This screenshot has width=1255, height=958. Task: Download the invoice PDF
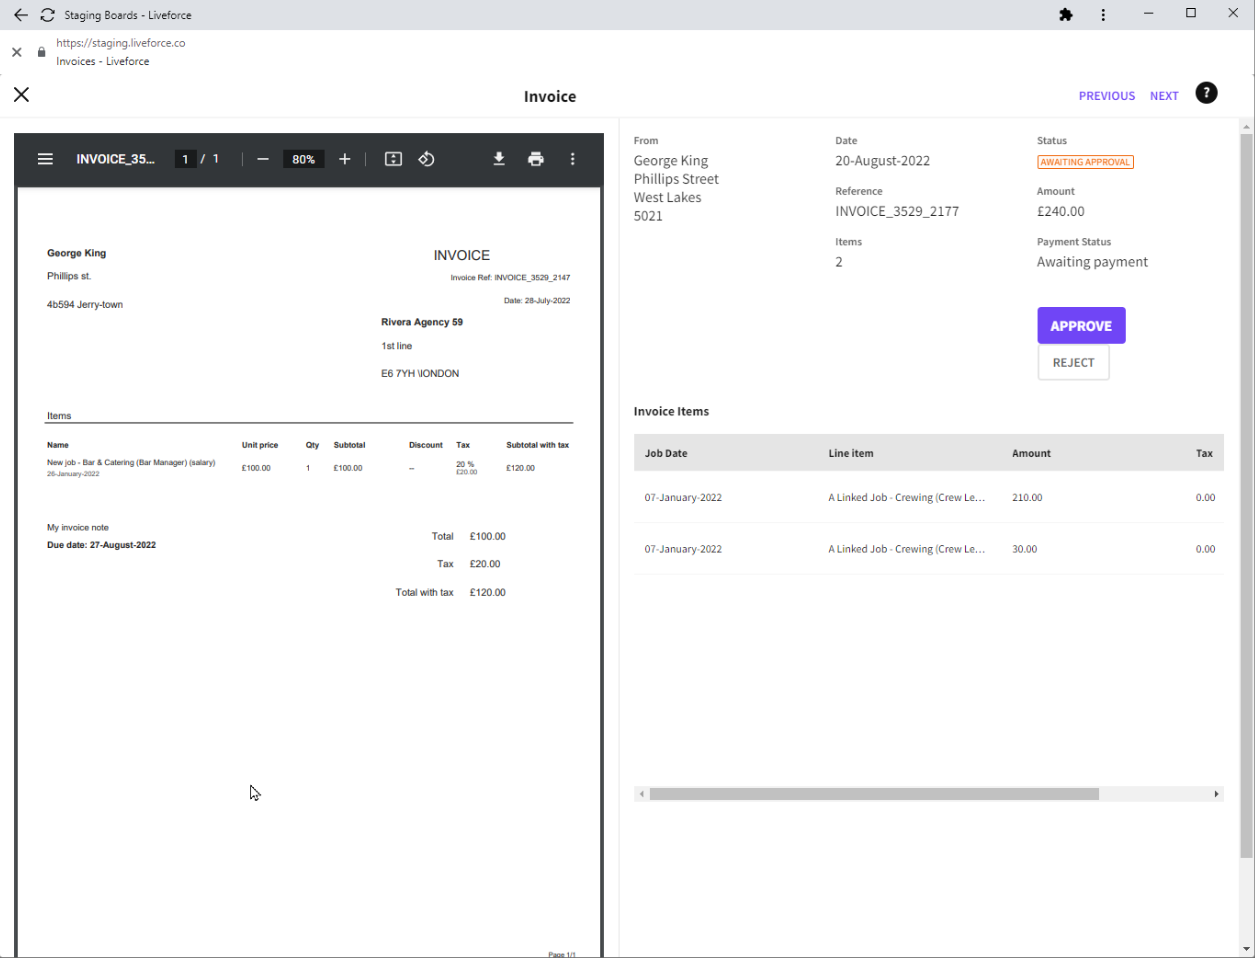coord(499,158)
